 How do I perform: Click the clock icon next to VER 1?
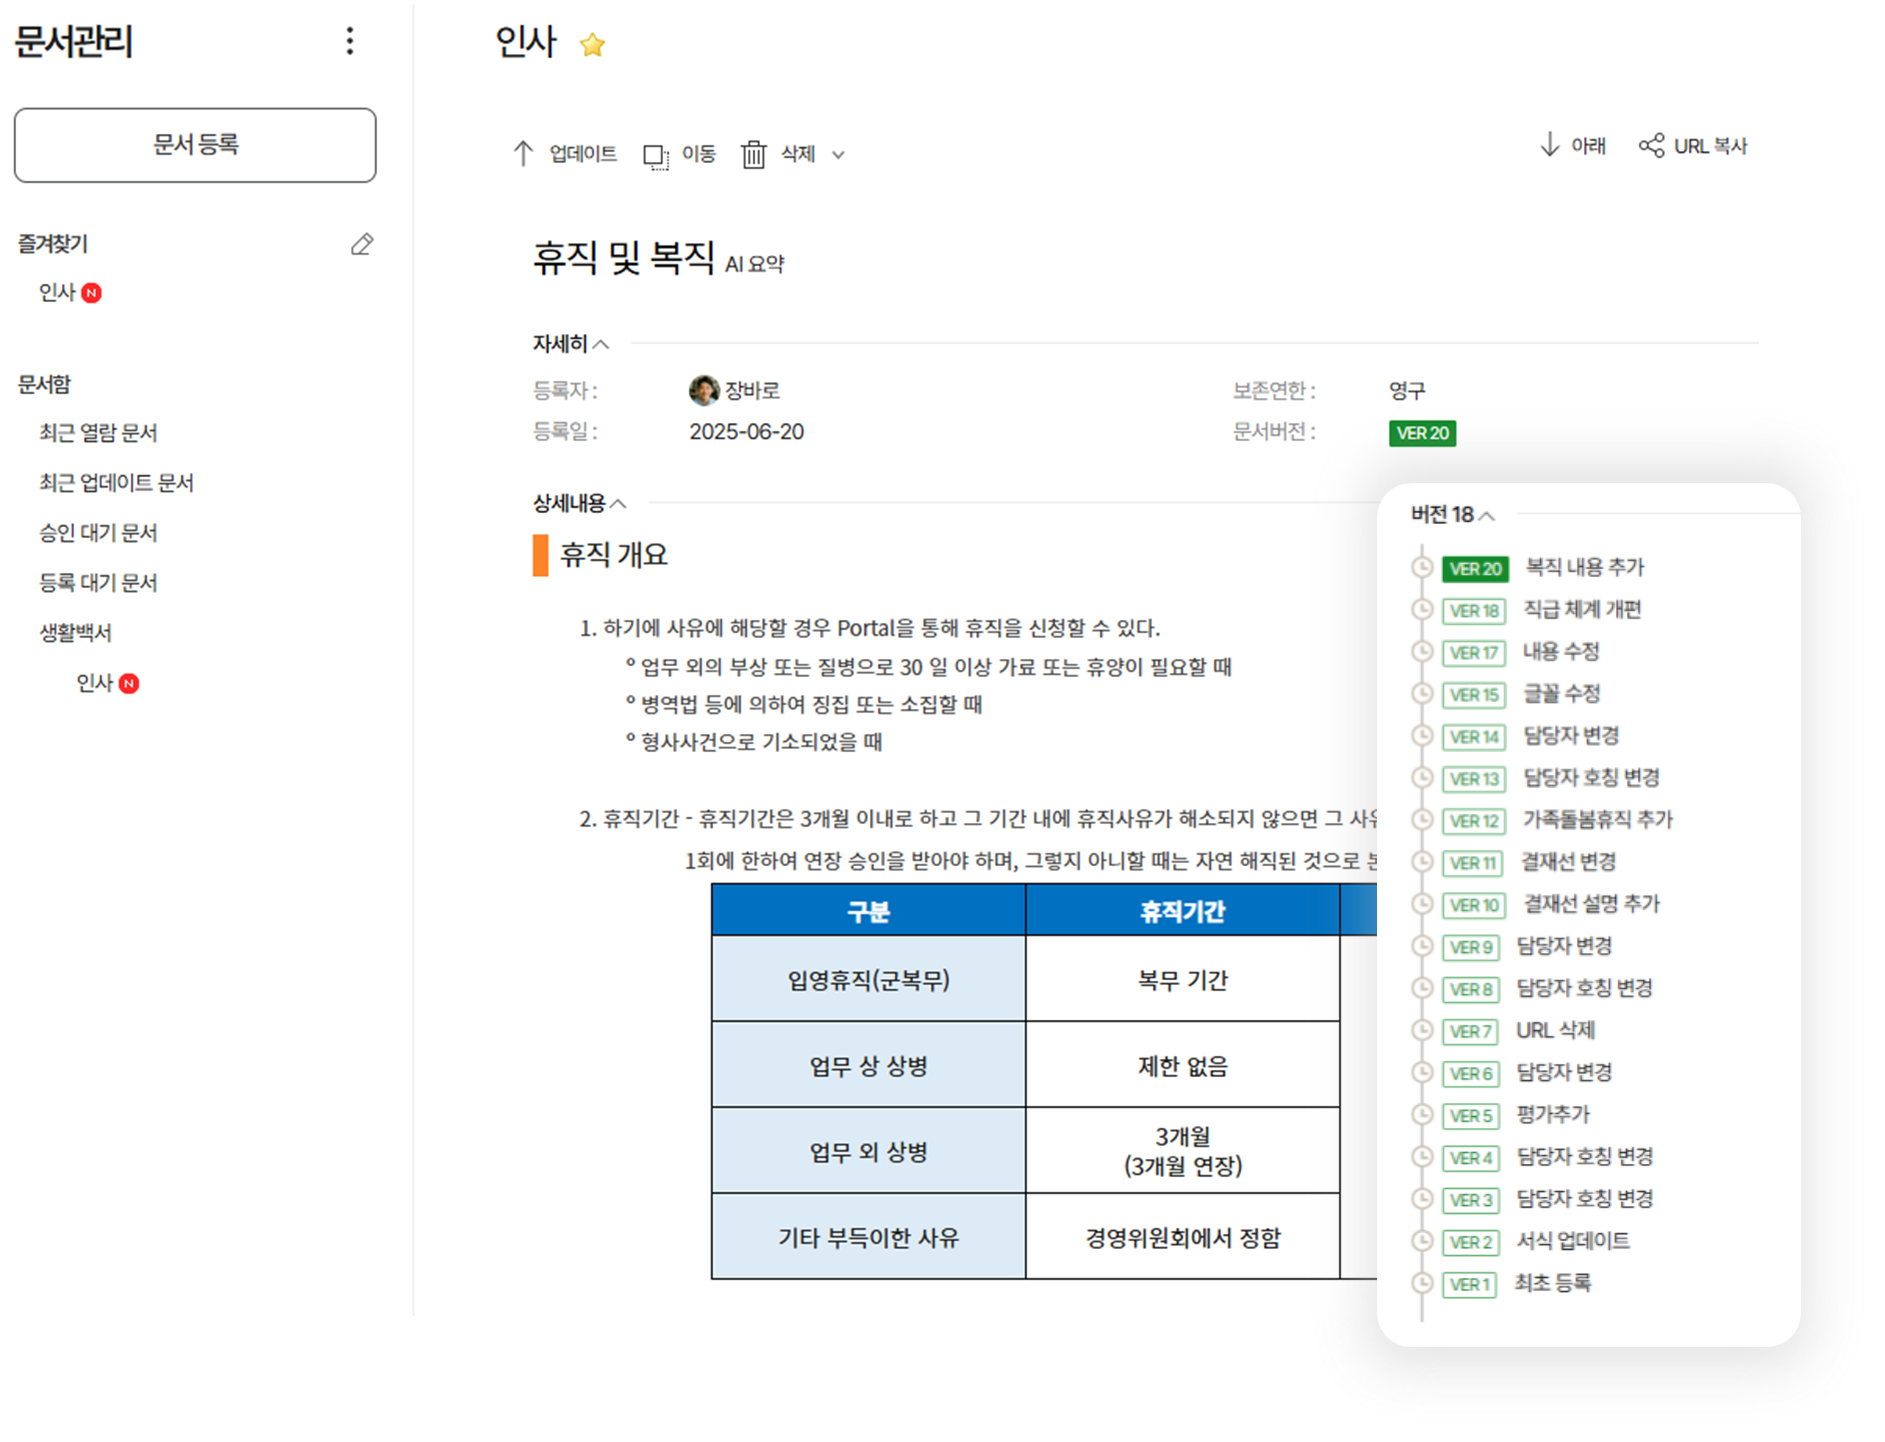coord(1423,1284)
